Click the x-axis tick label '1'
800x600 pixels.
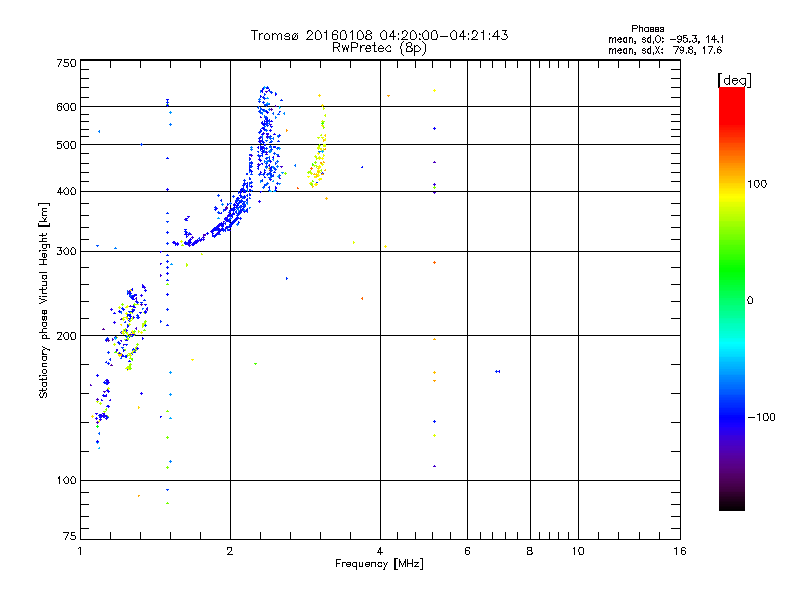pyautogui.click(x=80, y=551)
